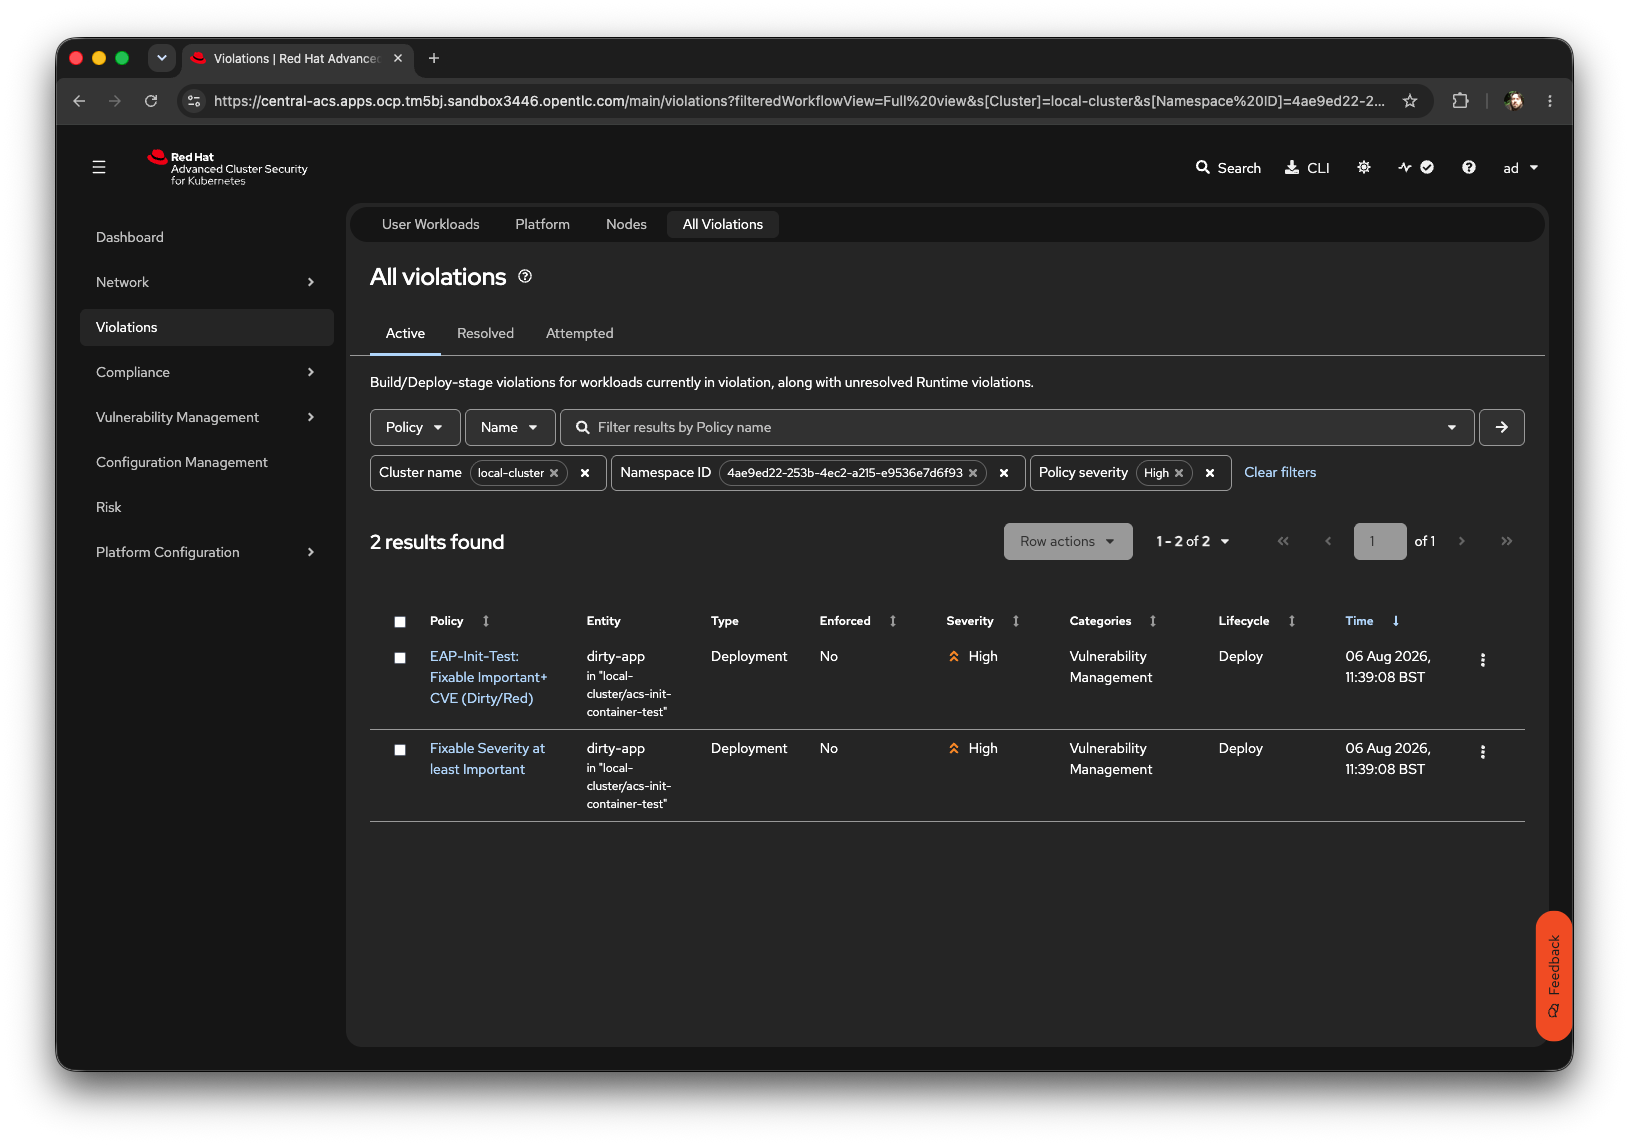Open Risk in the sidebar
This screenshot has height=1145, width=1629.
click(206, 507)
